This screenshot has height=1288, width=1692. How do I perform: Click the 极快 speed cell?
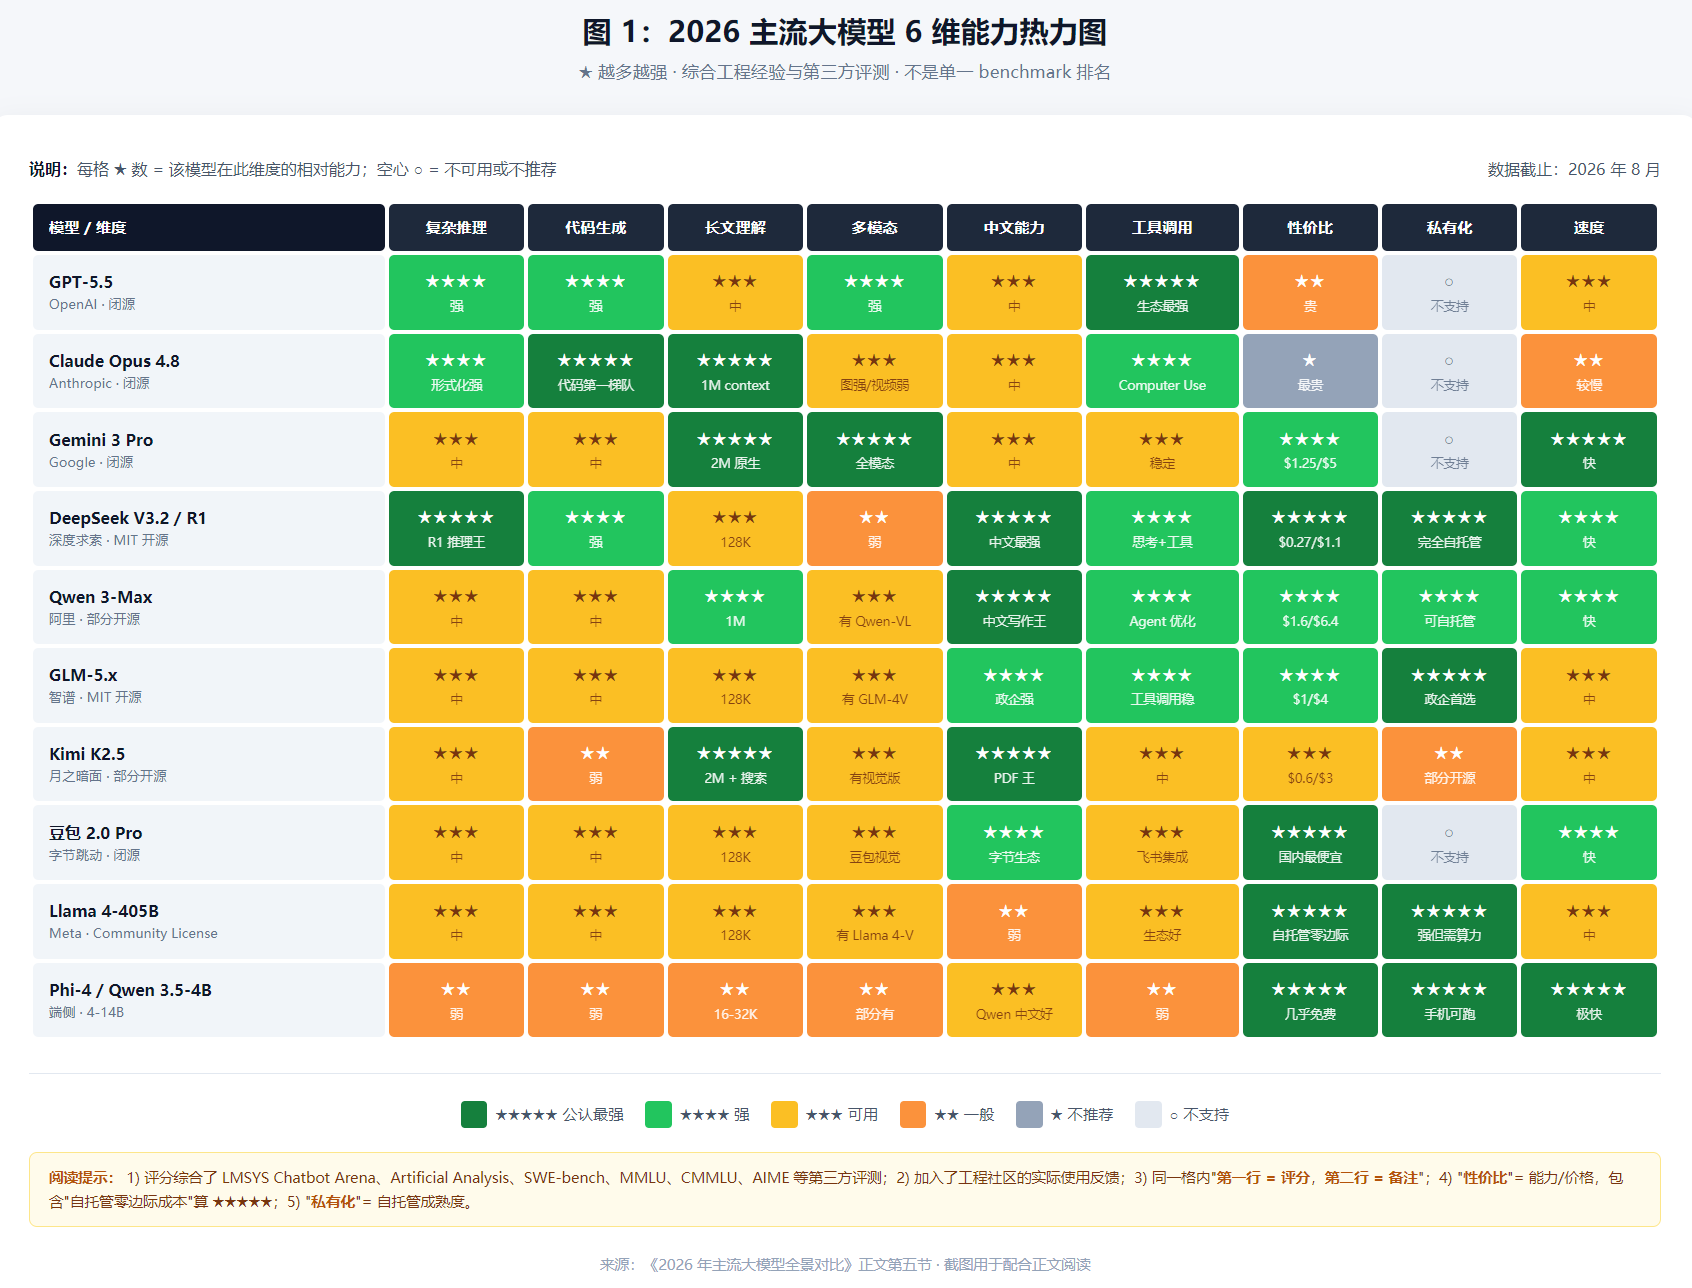(x=1589, y=1000)
